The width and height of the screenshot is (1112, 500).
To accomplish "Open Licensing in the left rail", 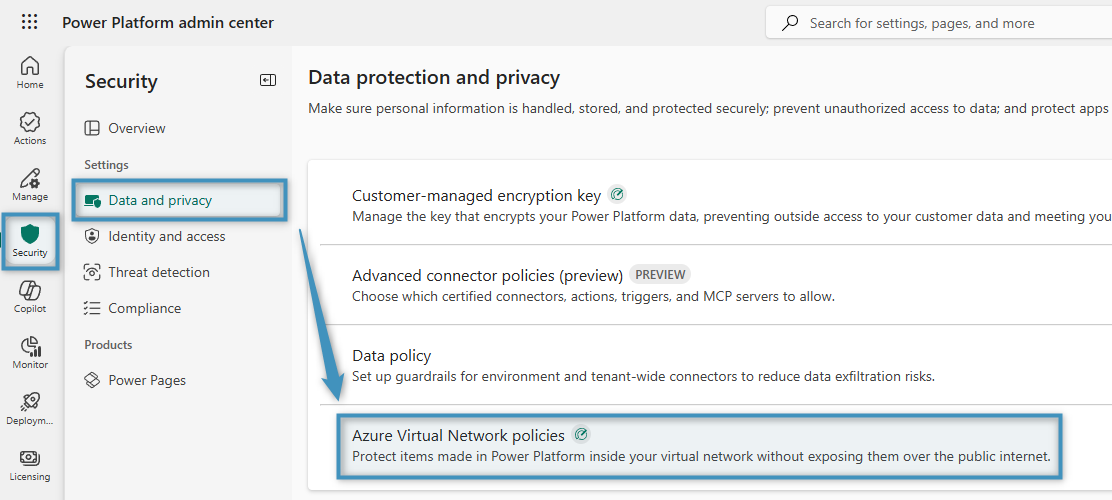I will [x=30, y=464].
